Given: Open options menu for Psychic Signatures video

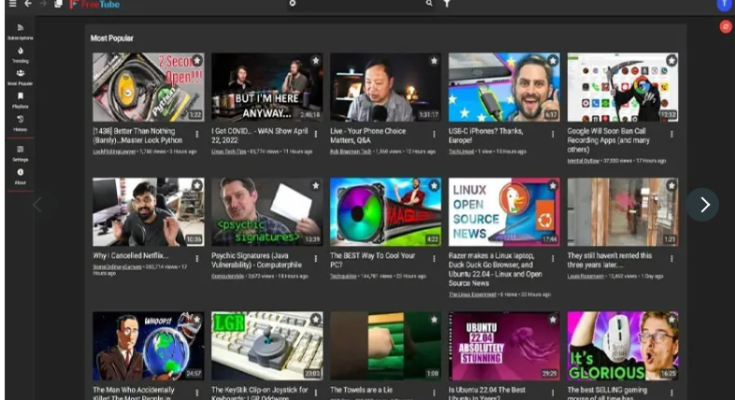Looking at the screenshot, I should click(316, 256).
